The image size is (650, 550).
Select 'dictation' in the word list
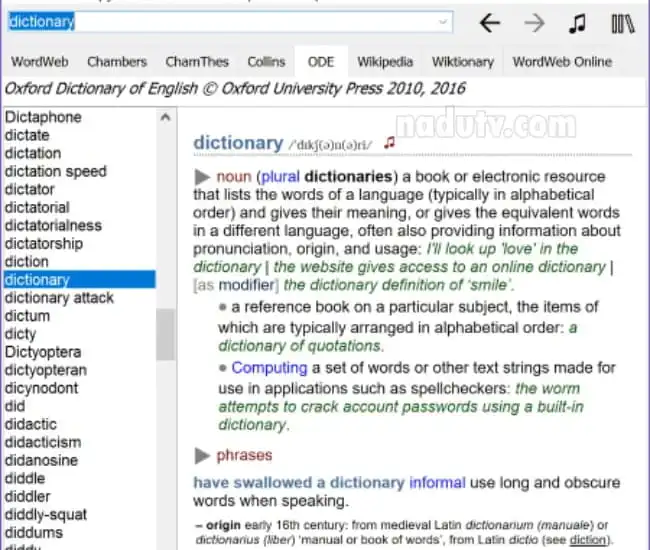tap(33, 153)
